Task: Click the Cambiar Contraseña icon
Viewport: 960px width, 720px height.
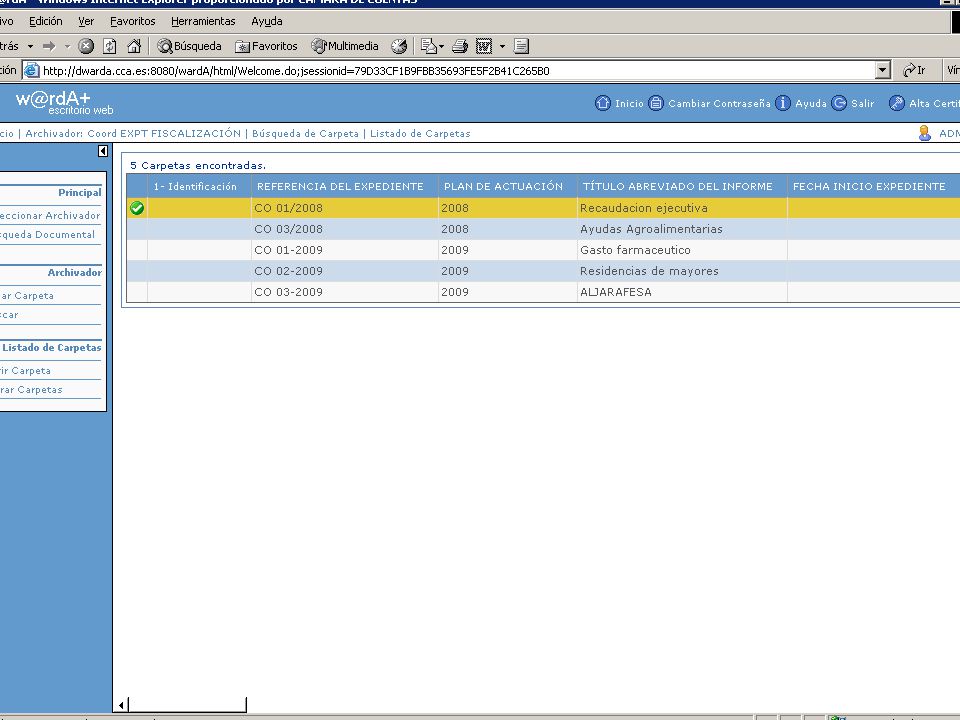Action: [656, 103]
